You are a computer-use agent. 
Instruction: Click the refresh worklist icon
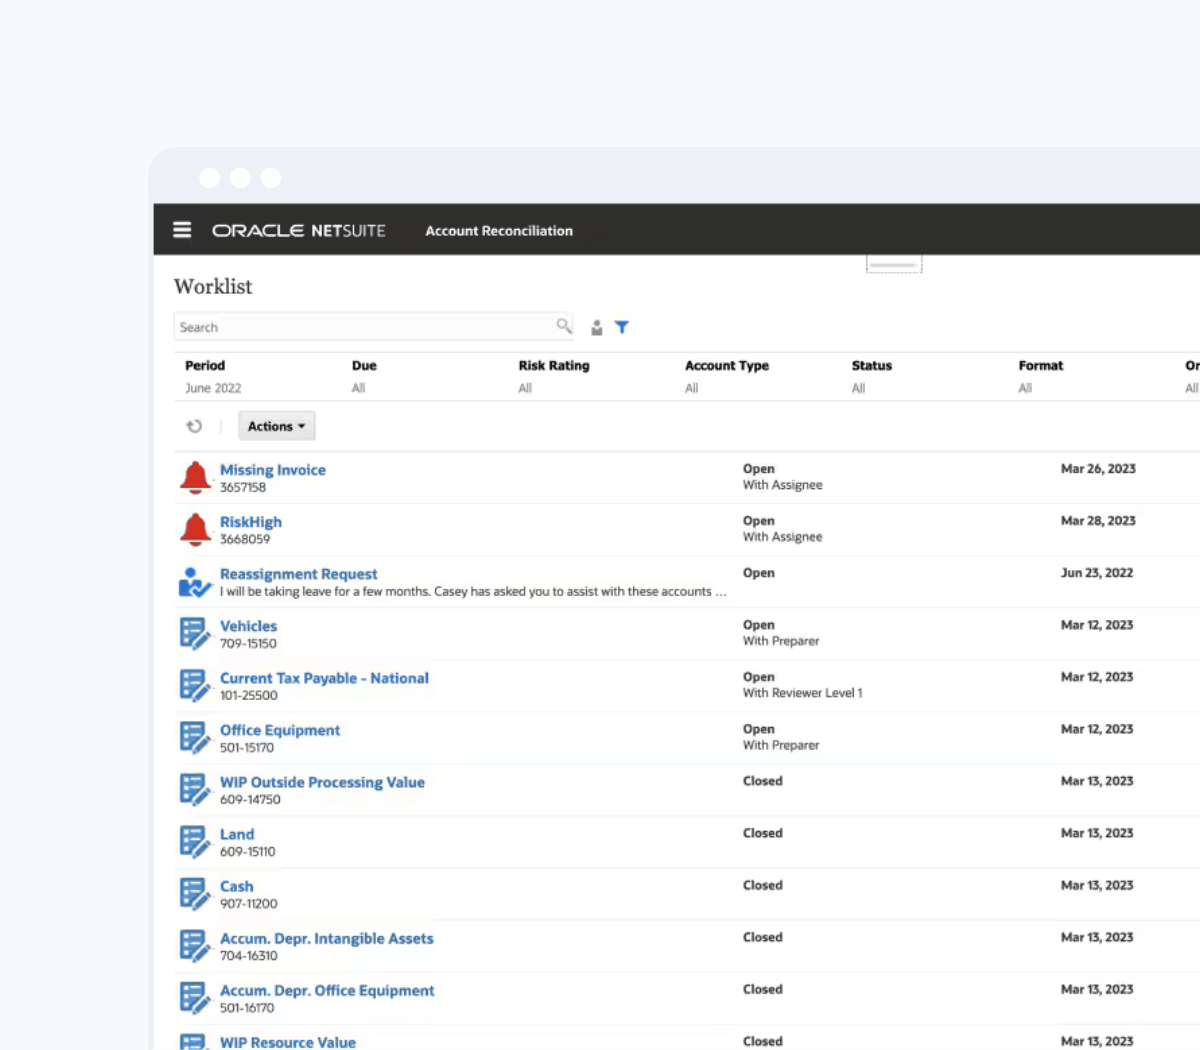[x=194, y=426]
